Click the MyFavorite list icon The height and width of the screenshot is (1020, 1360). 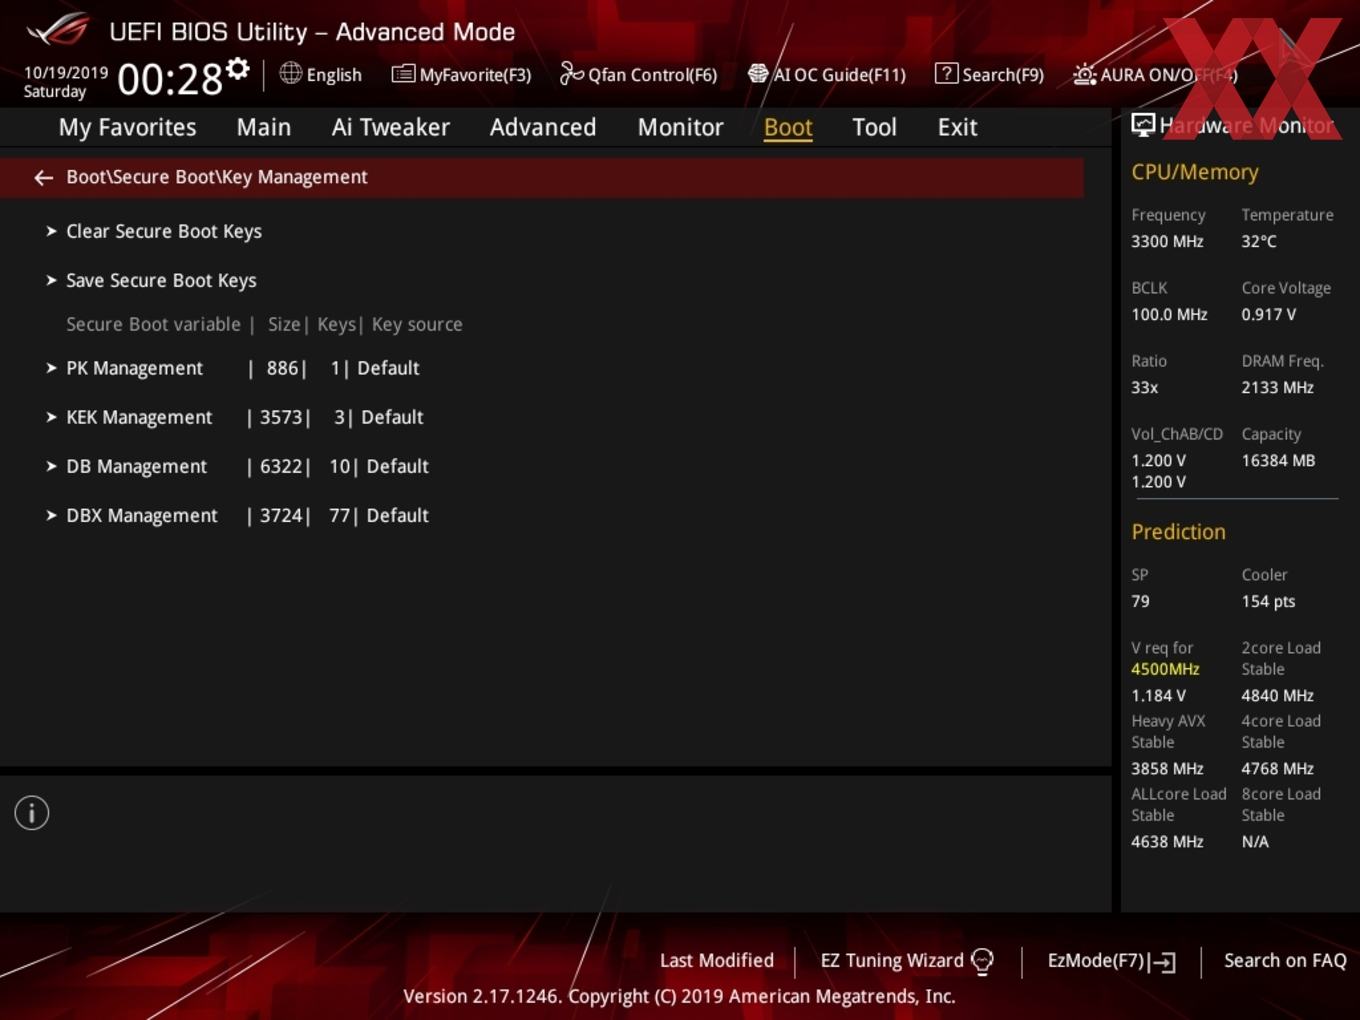(x=403, y=74)
